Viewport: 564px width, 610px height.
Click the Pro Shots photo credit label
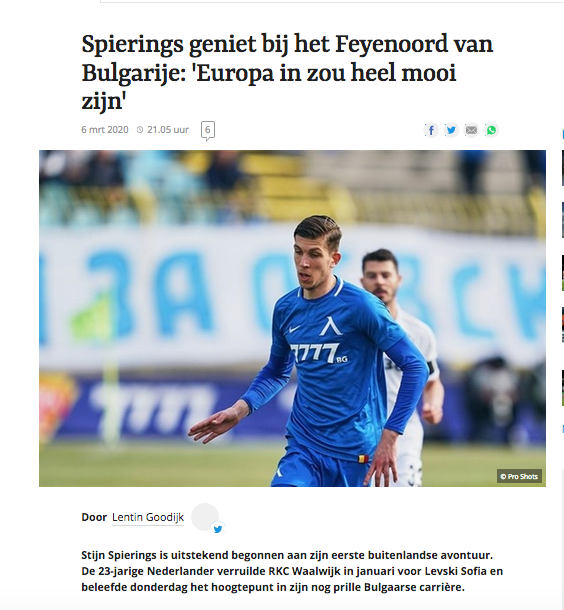tap(519, 476)
